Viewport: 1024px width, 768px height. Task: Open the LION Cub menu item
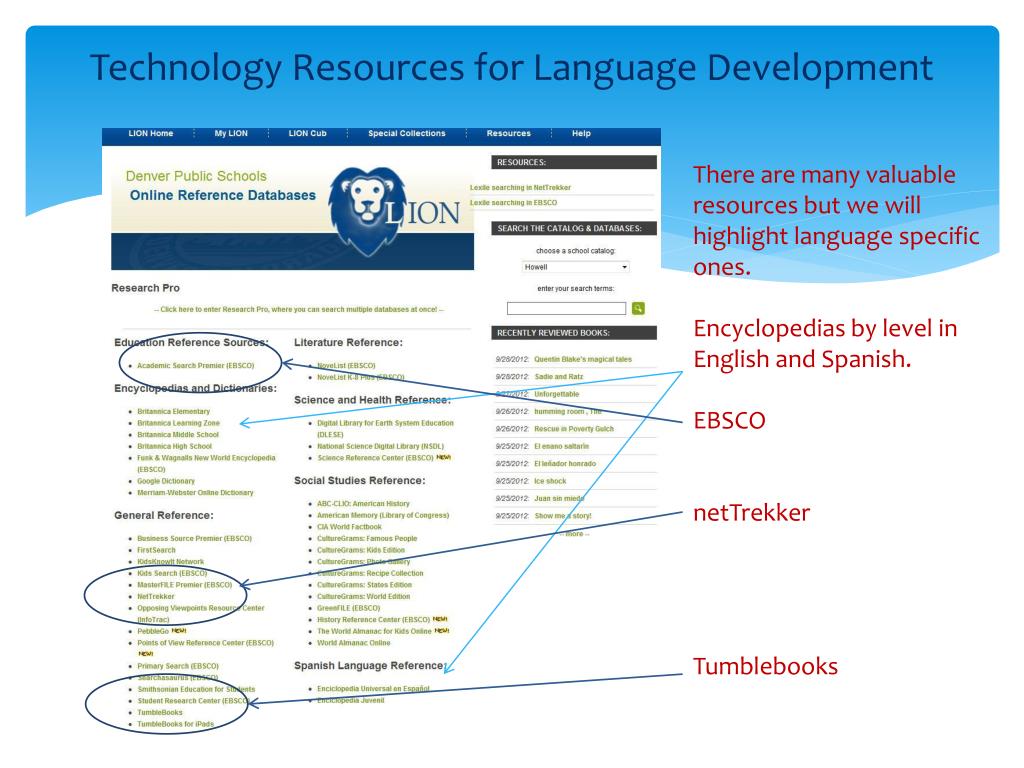tap(308, 133)
